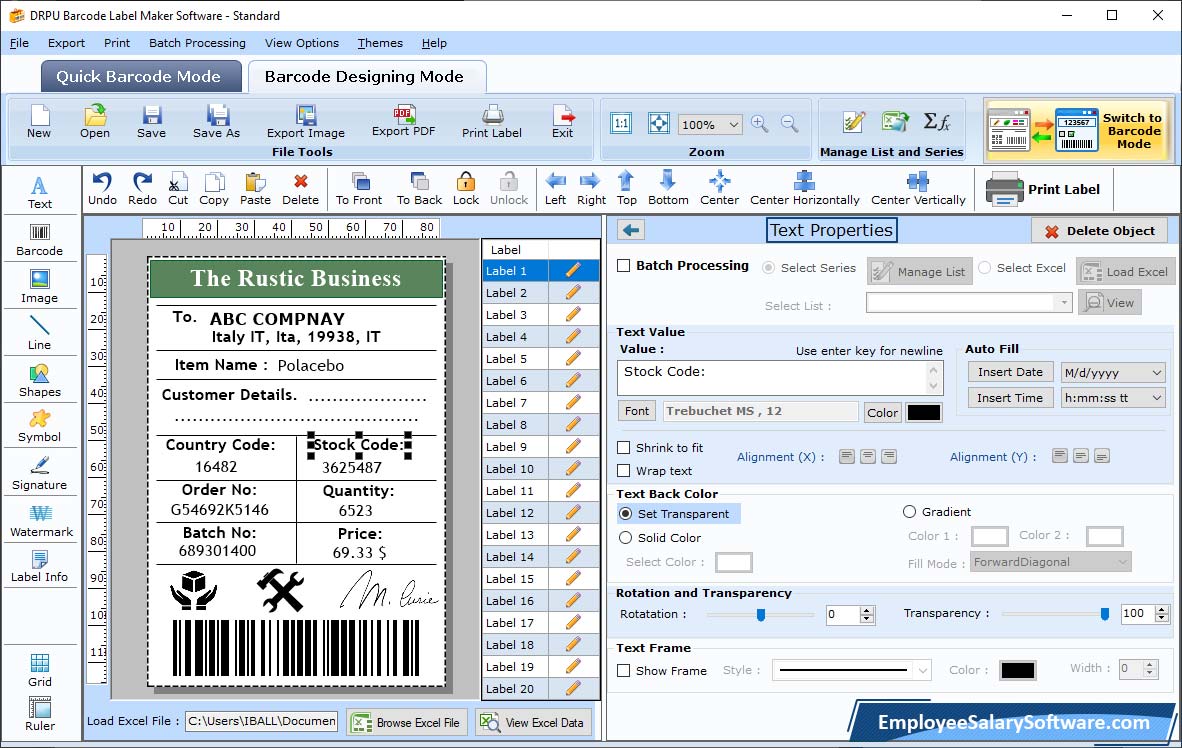This screenshot has width=1182, height=748.
Task: Open the Batch Processing menu
Action: pyautogui.click(x=198, y=43)
